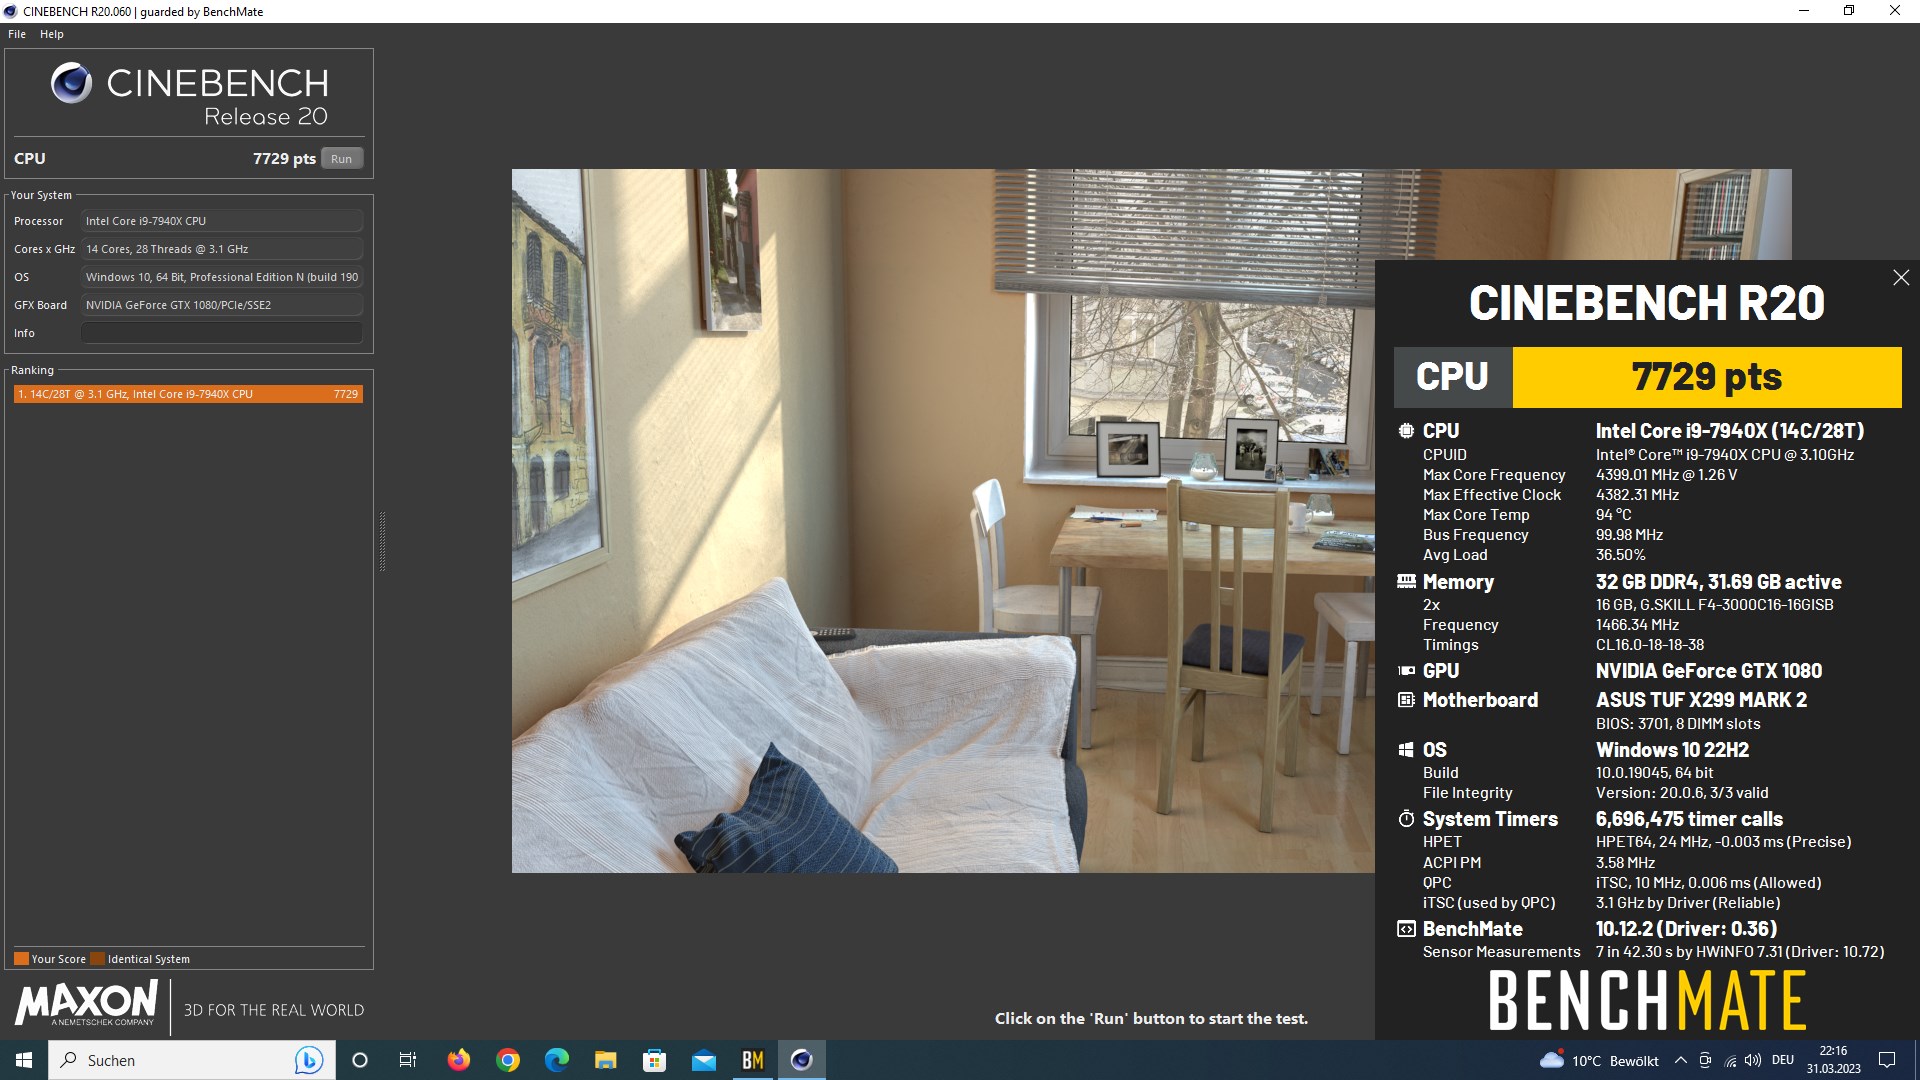Click the Identical System legend swatch
The image size is (1920, 1080).
[97, 958]
